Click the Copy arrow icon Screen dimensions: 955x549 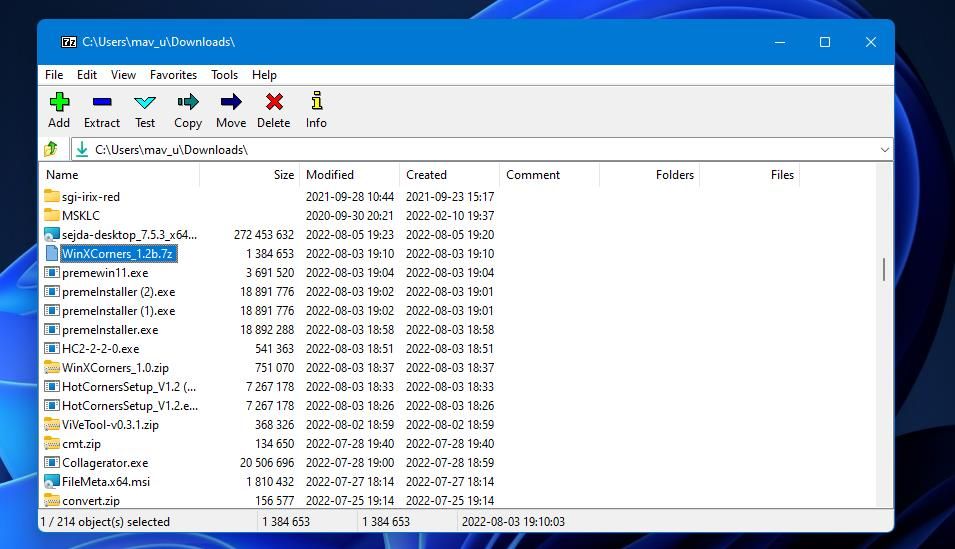[x=188, y=102]
